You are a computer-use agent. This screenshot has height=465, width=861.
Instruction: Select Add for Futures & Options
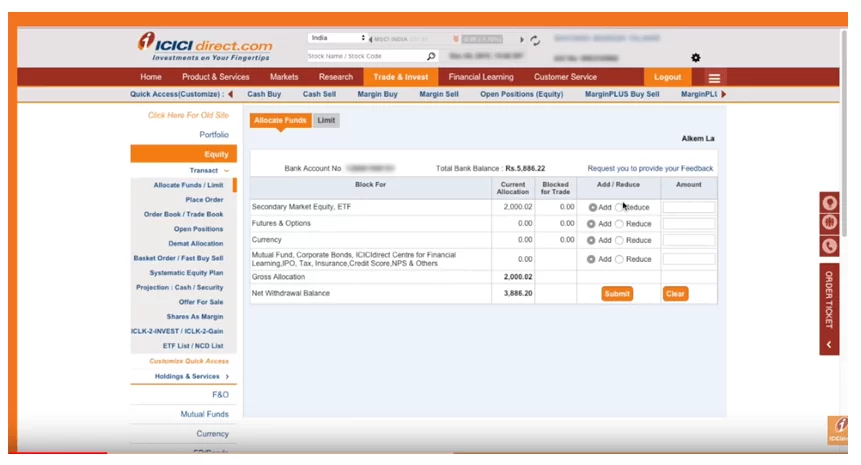coord(591,224)
